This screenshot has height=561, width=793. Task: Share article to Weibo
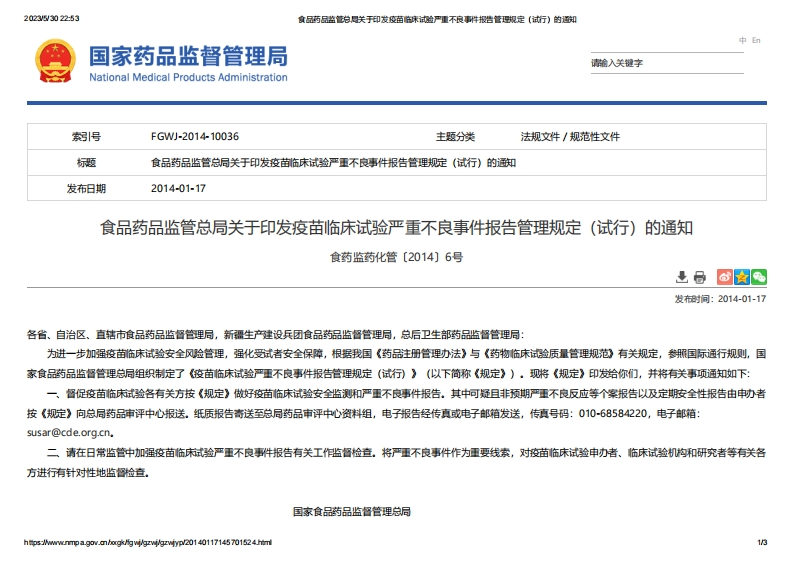click(x=725, y=277)
